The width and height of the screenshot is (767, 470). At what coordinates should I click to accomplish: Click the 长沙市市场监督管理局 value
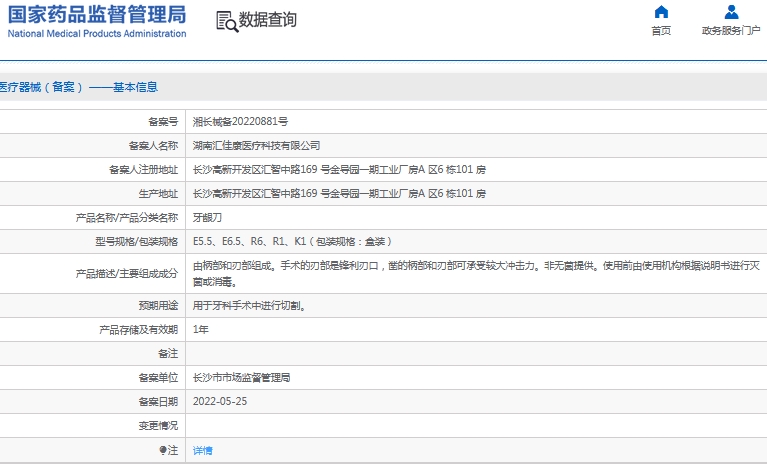click(241, 378)
